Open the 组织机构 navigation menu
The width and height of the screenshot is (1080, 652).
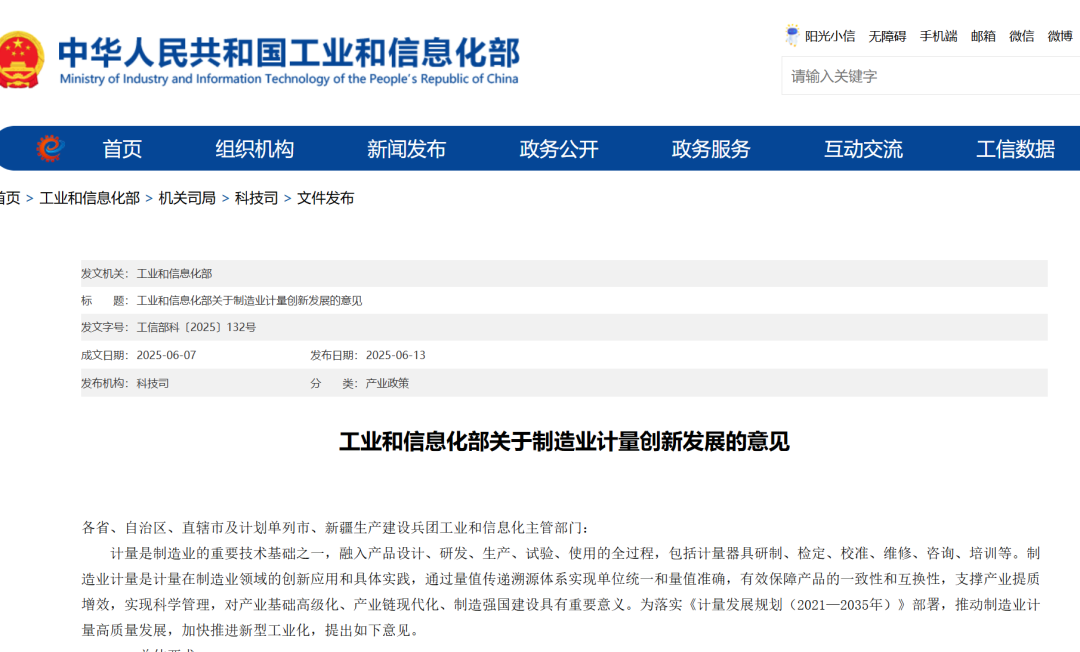click(254, 149)
